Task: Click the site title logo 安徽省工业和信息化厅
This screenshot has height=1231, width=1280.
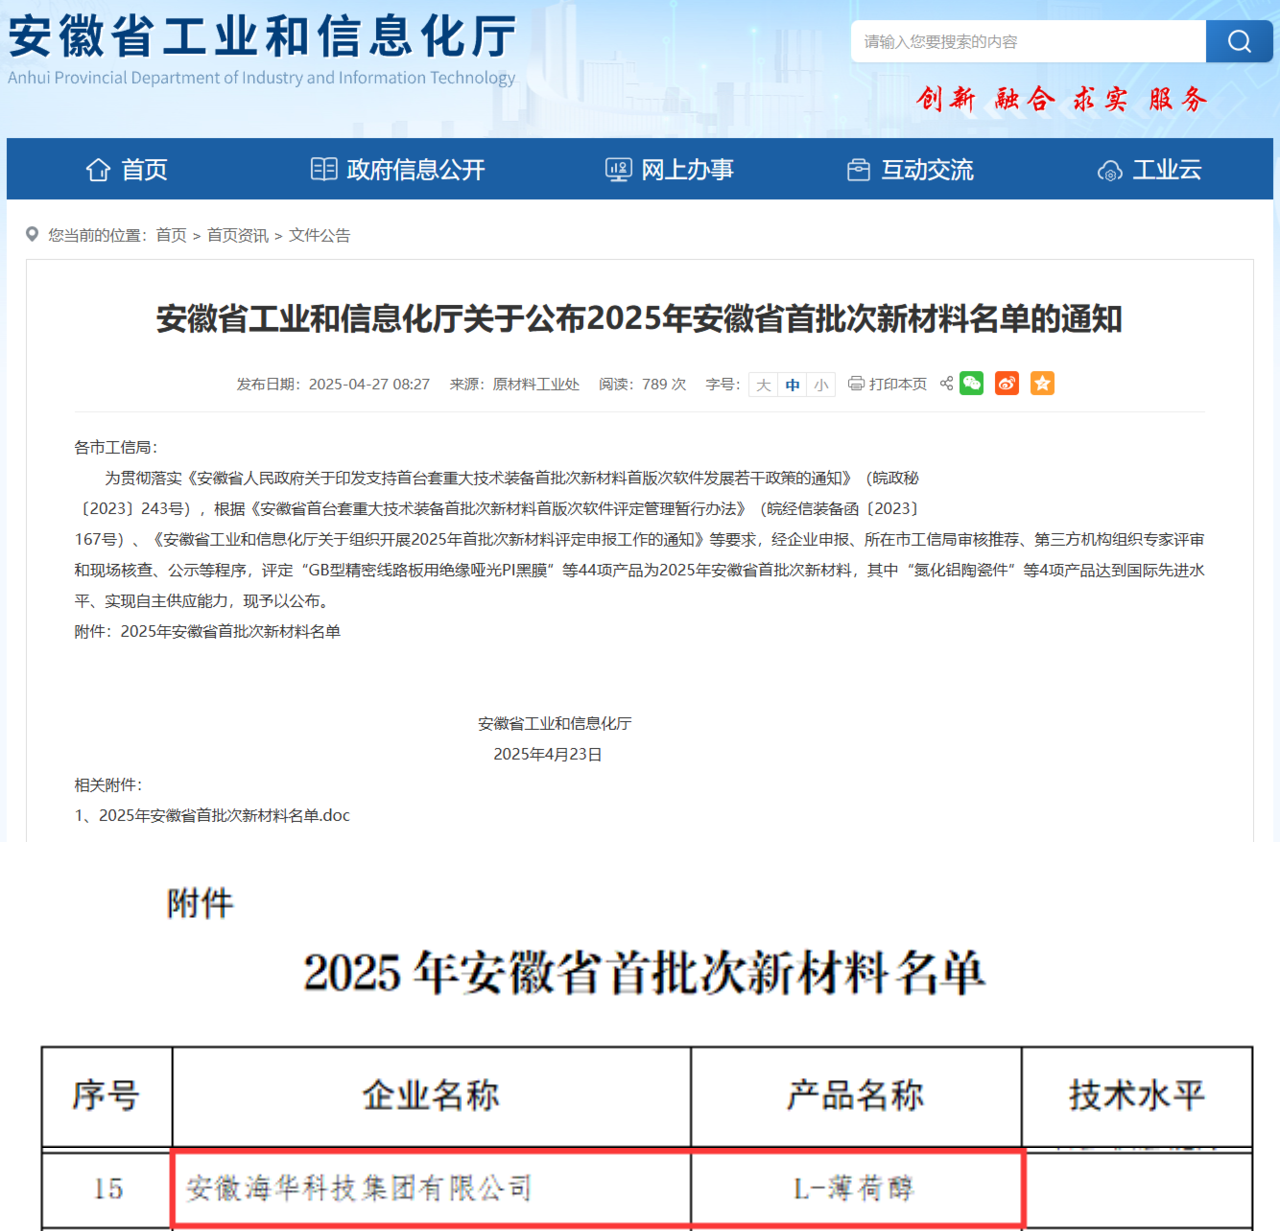Action: click(x=262, y=38)
